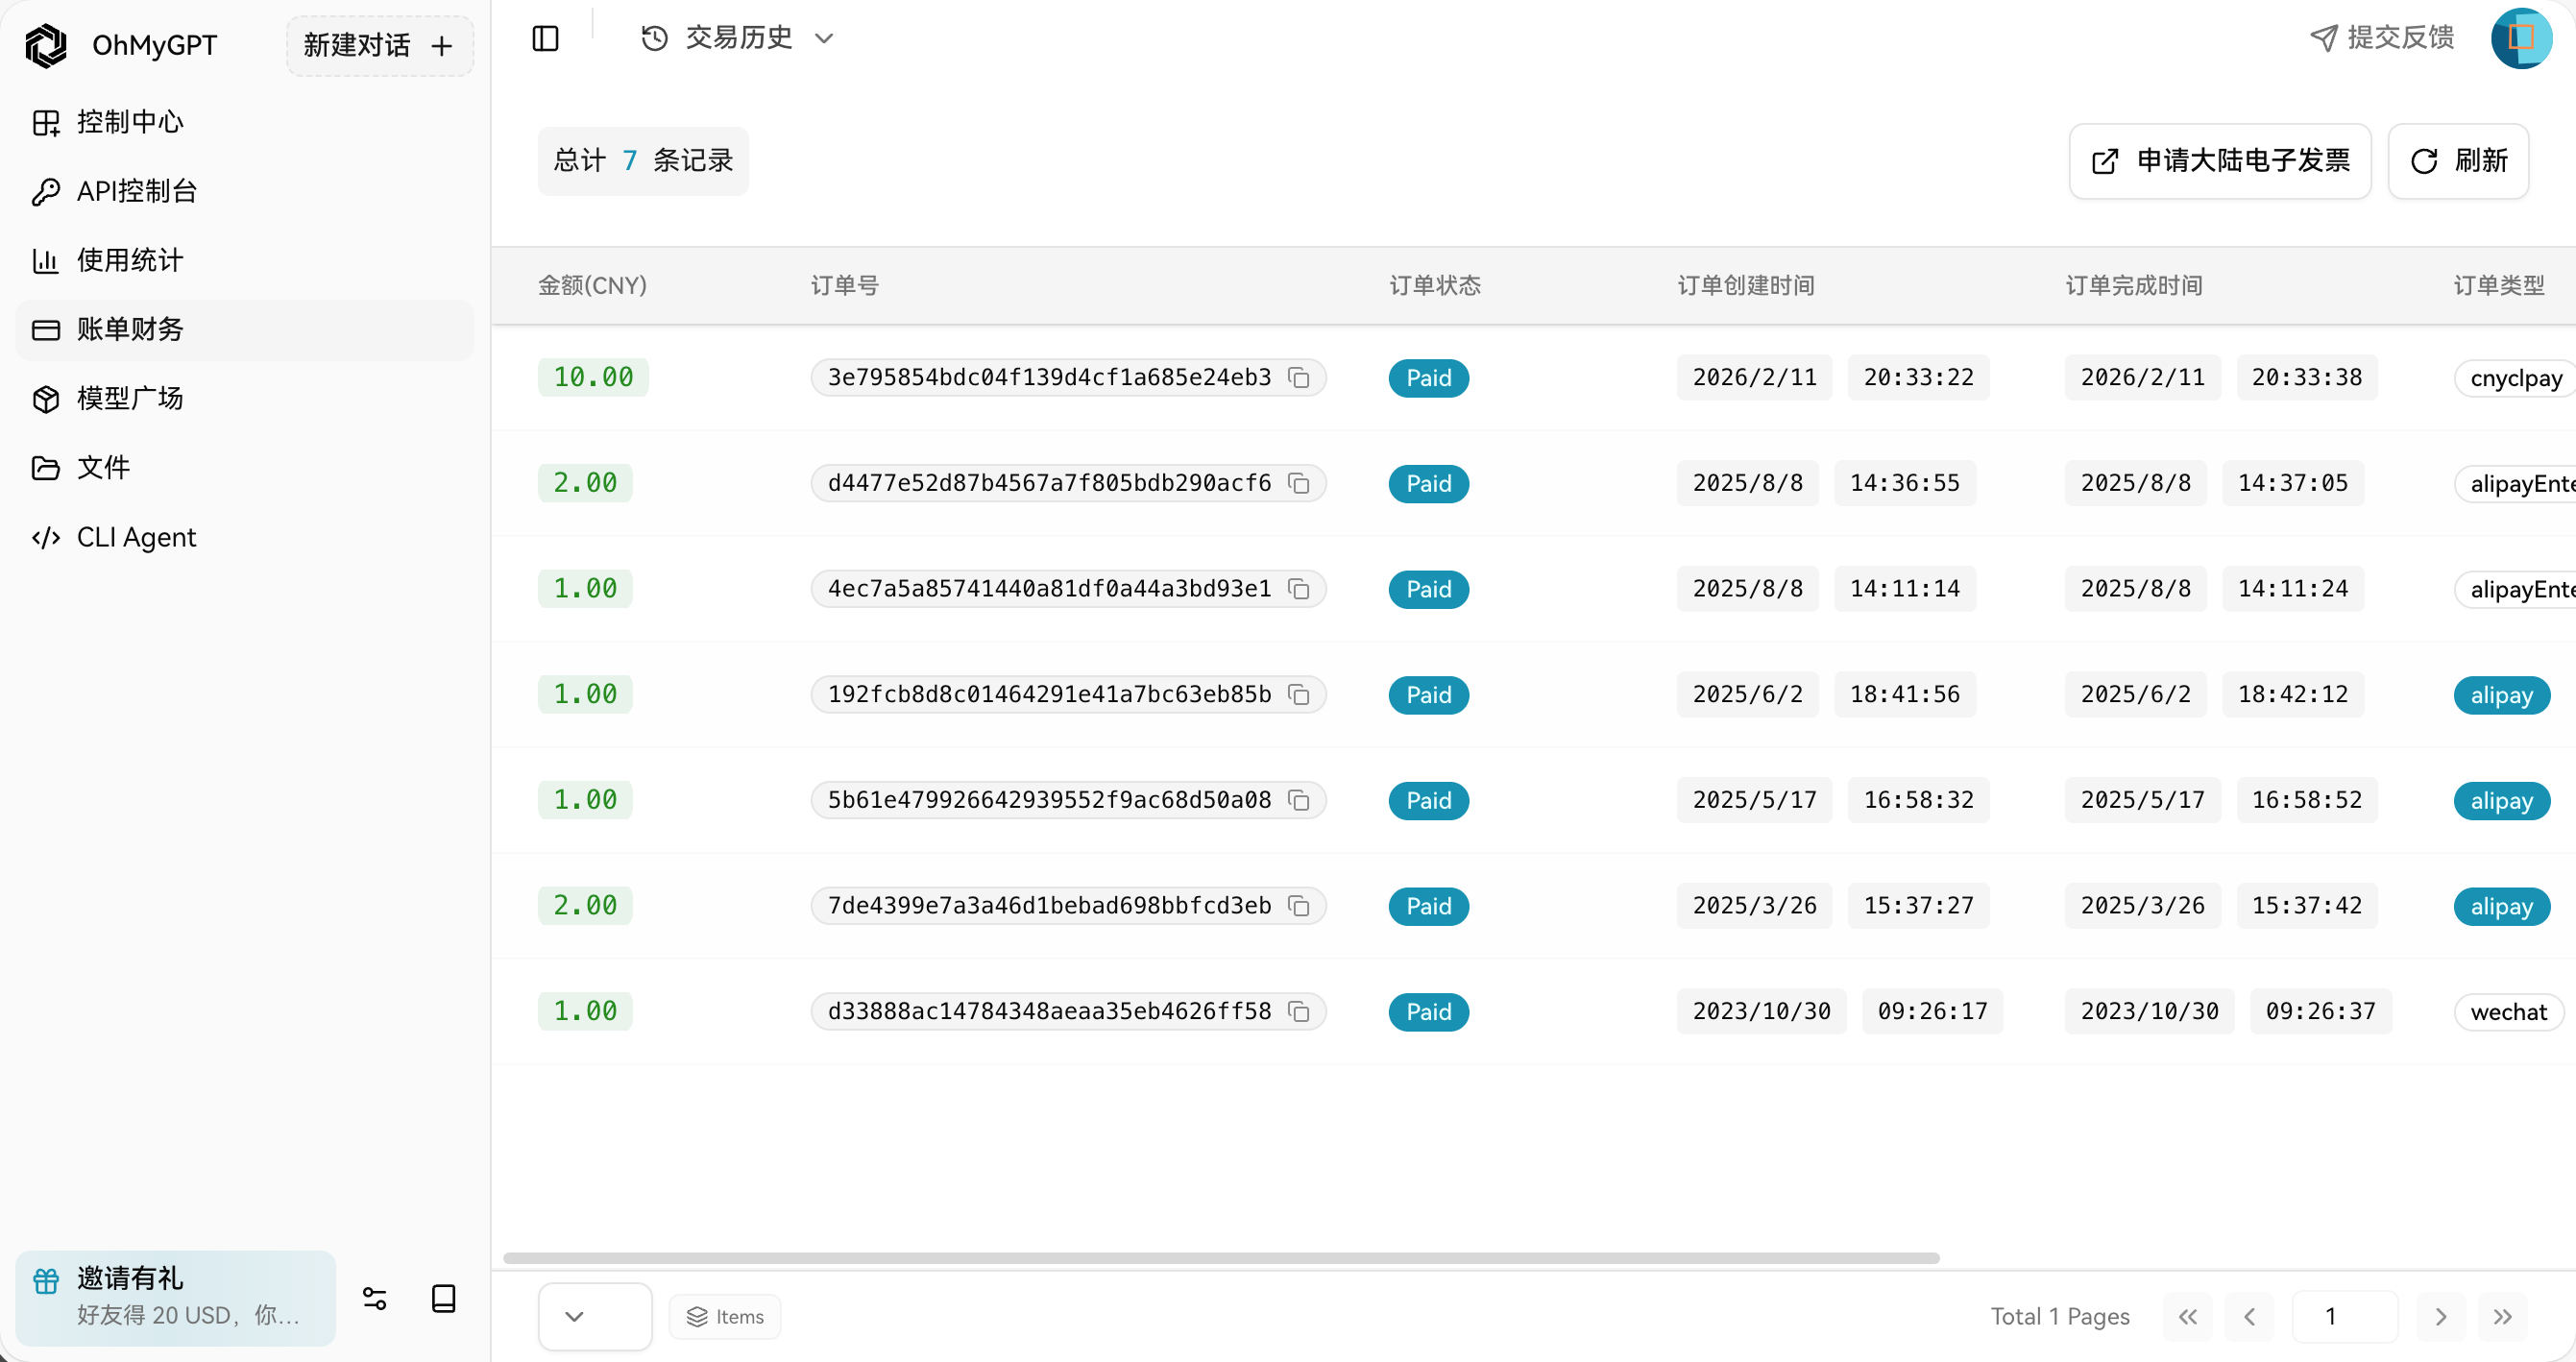Expand the 交易历史 dropdown
The height and width of the screenshot is (1362, 2576).
(738, 38)
